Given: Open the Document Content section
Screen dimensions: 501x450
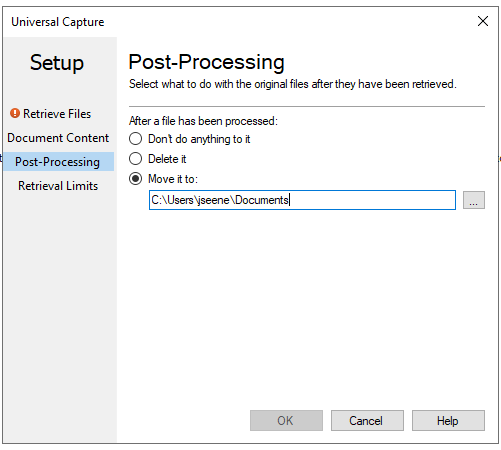Looking at the screenshot, I should click(x=58, y=138).
